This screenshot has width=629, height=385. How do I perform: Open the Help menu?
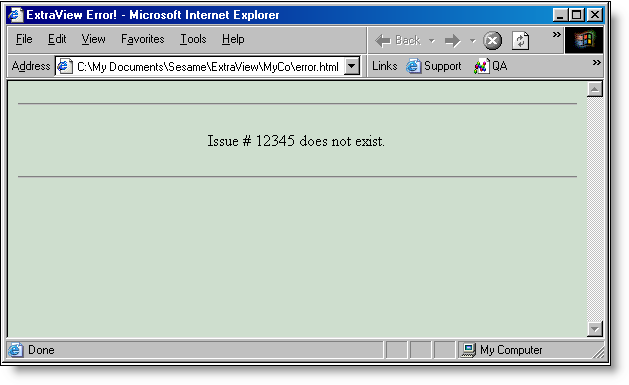point(233,39)
